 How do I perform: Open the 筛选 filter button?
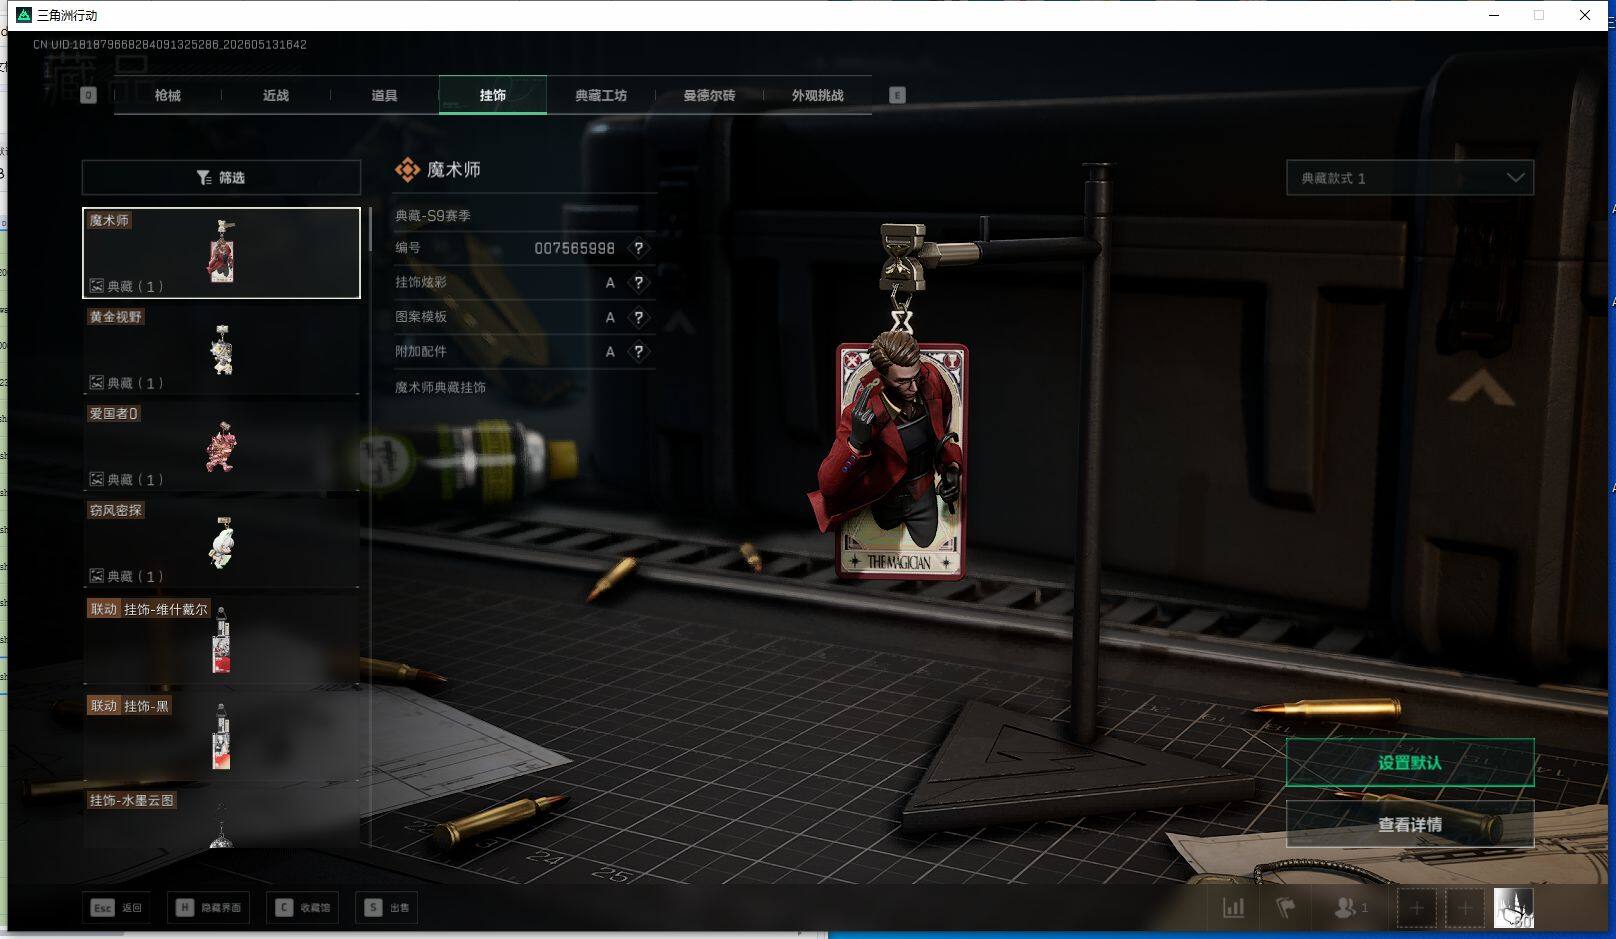[x=221, y=177]
